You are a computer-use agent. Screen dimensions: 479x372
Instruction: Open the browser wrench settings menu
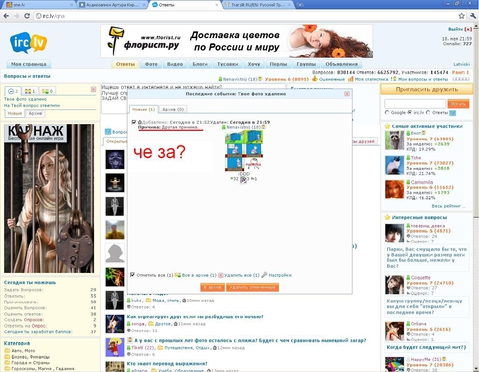[473, 16]
